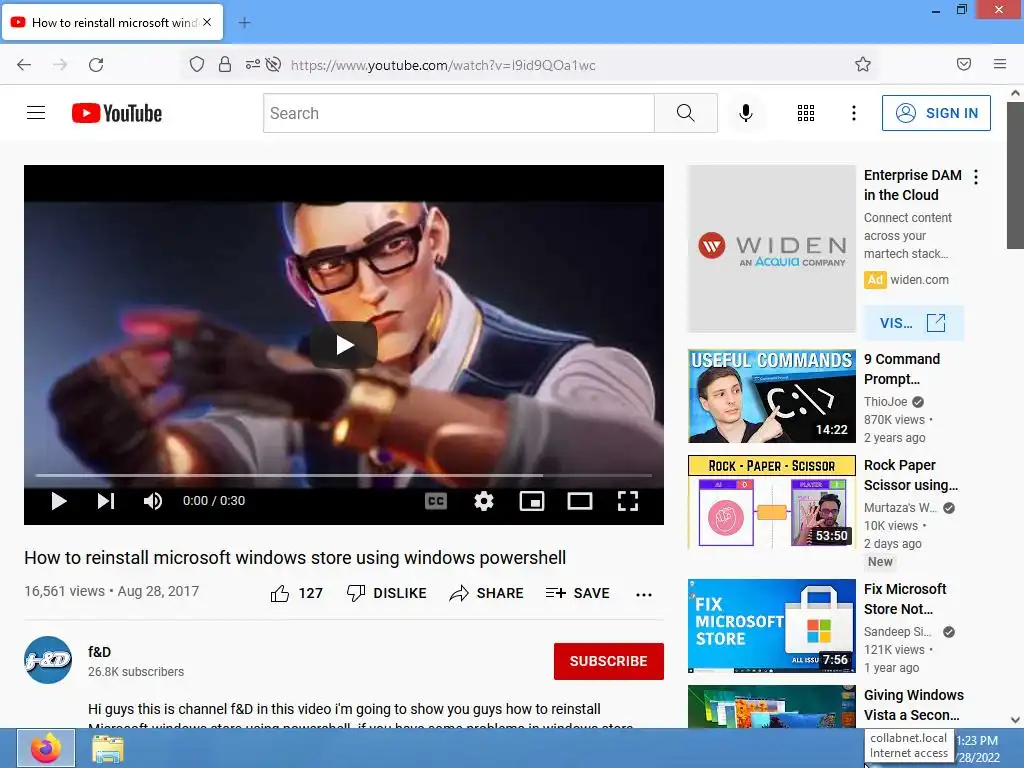Viewport: 1024px width, 768px height.
Task: Open the Firefox application menu
Action: click(1000, 64)
